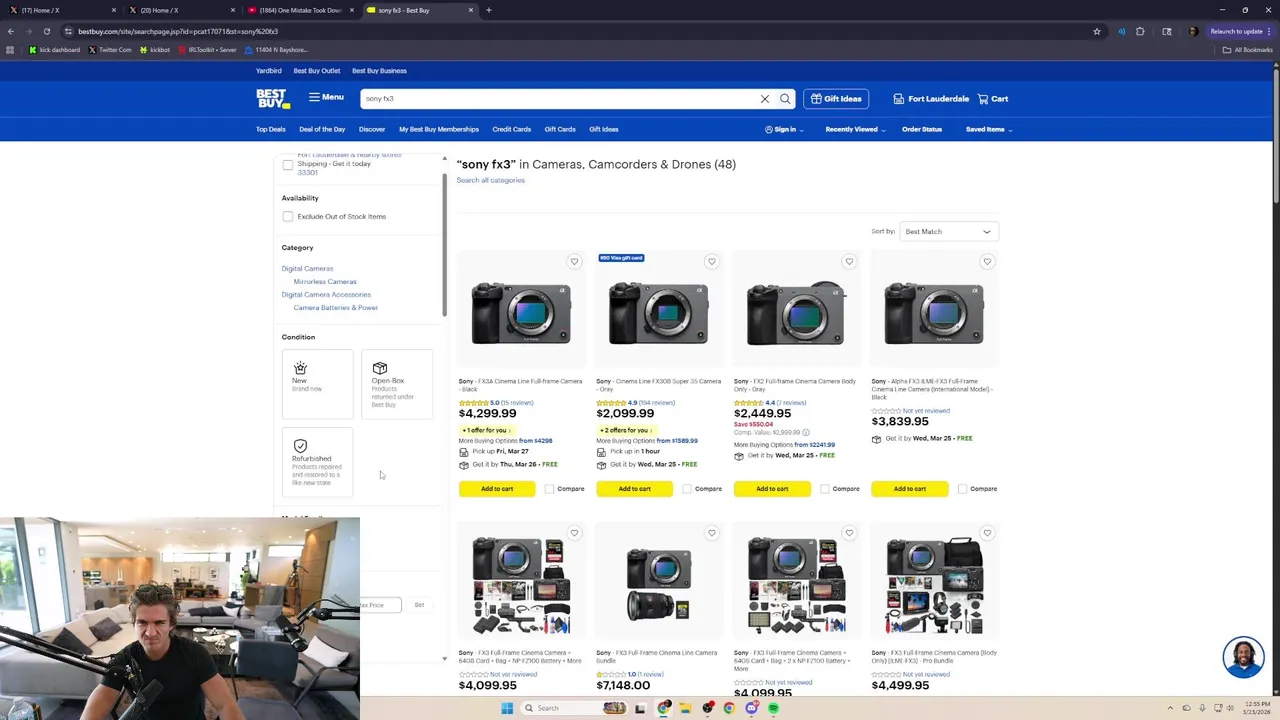Open the Discover menu item

372,129
